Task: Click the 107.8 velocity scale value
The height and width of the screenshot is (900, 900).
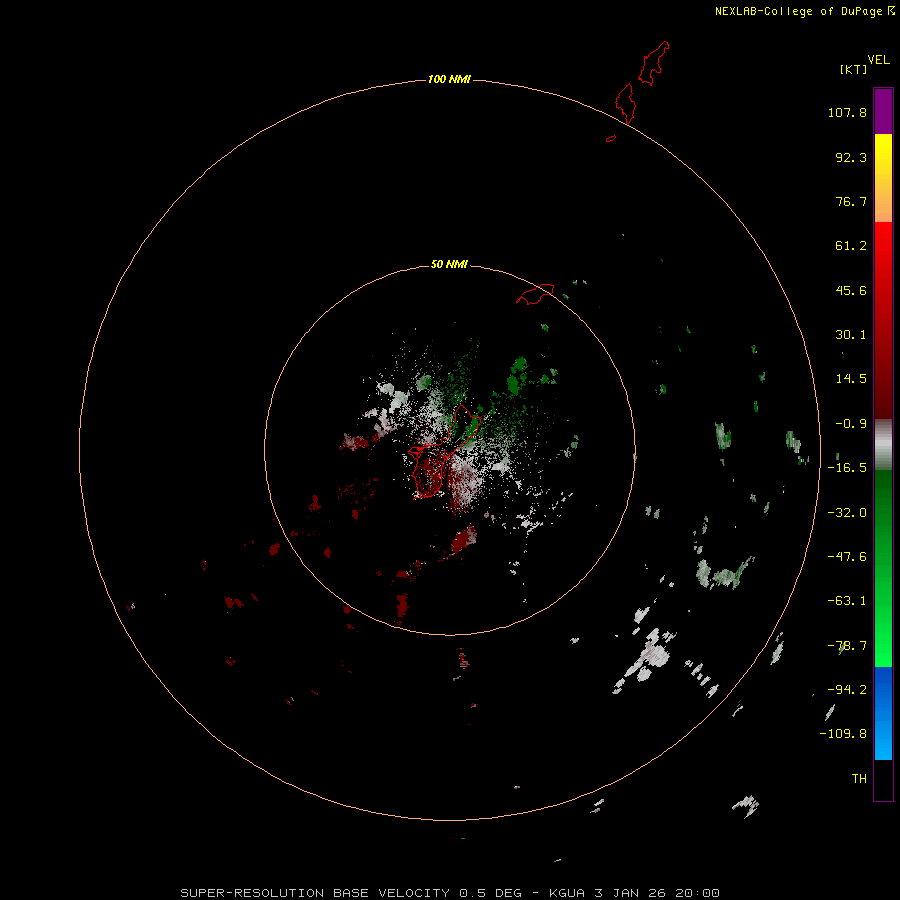Action: coord(847,112)
